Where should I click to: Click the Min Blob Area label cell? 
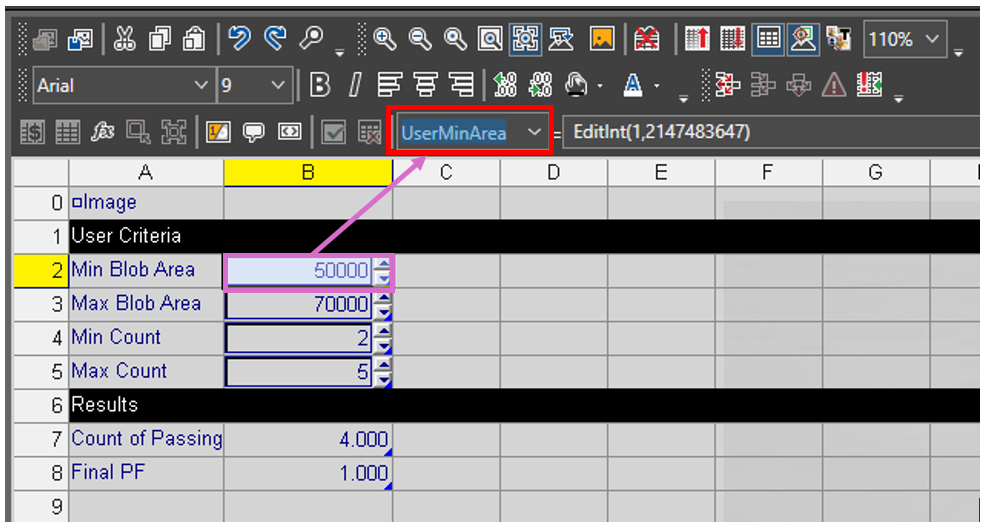(146, 271)
